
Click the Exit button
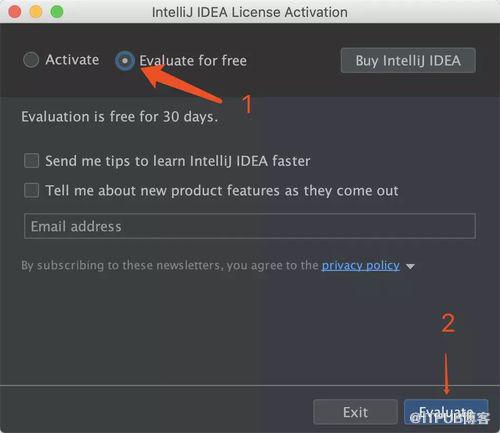click(x=355, y=412)
